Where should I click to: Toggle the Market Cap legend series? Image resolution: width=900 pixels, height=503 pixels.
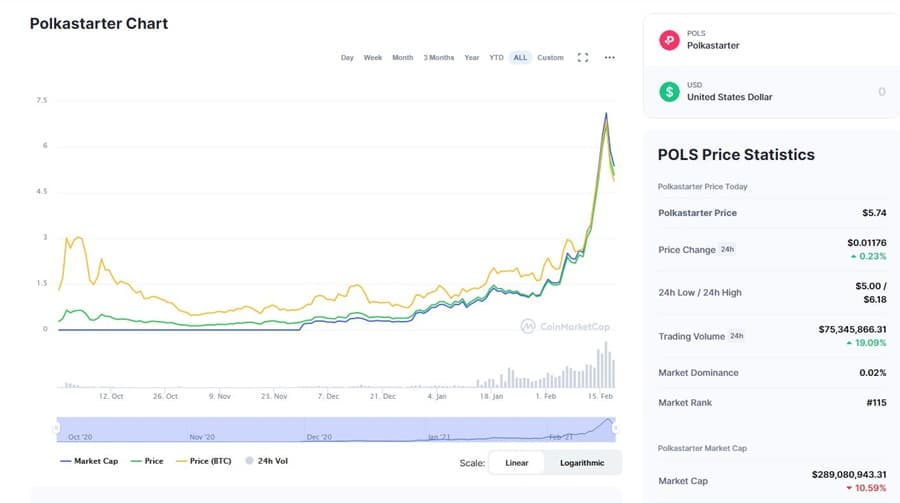92,462
